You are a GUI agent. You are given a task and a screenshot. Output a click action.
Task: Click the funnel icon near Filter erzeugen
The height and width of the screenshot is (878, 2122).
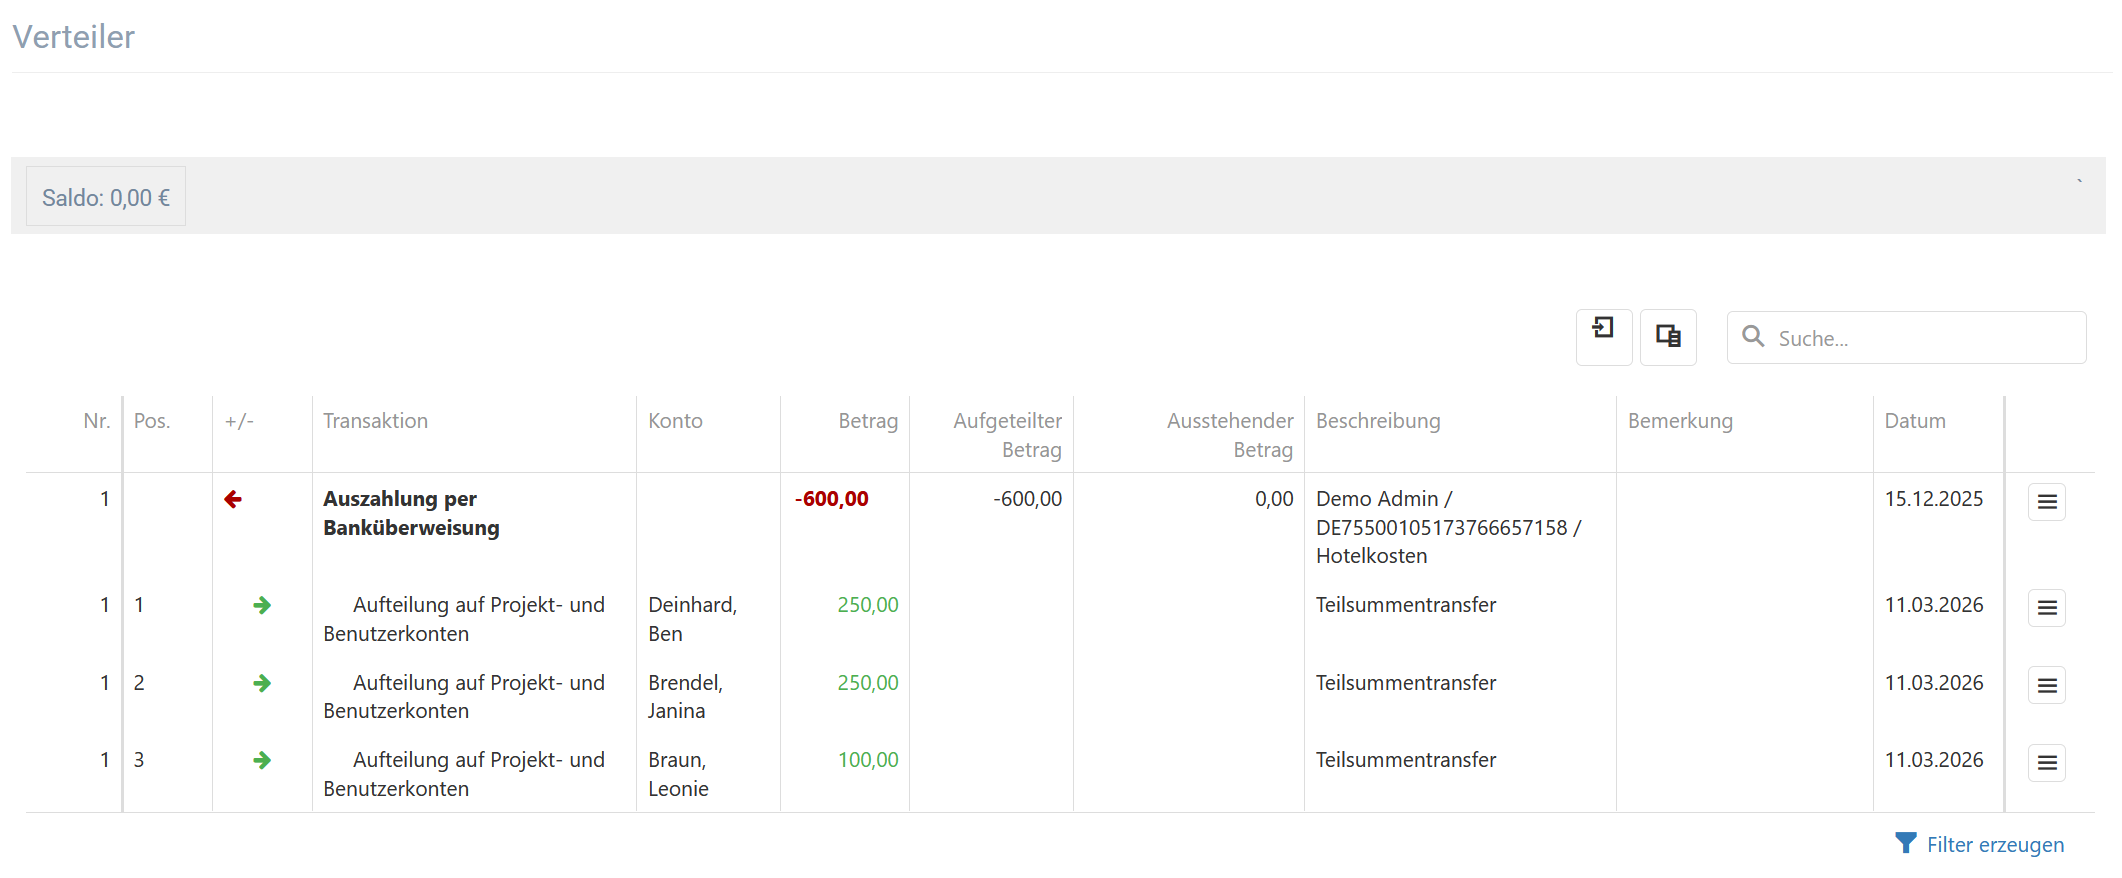point(1906,844)
